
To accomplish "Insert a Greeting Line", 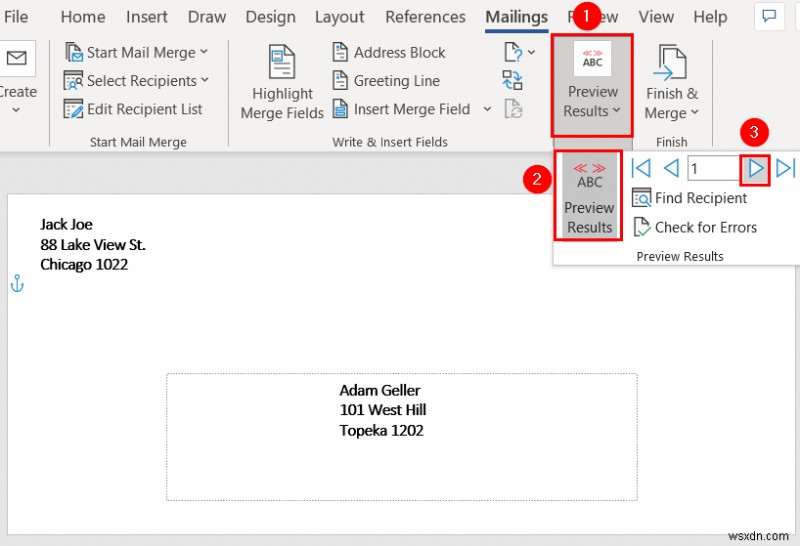I will [x=386, y=81].
